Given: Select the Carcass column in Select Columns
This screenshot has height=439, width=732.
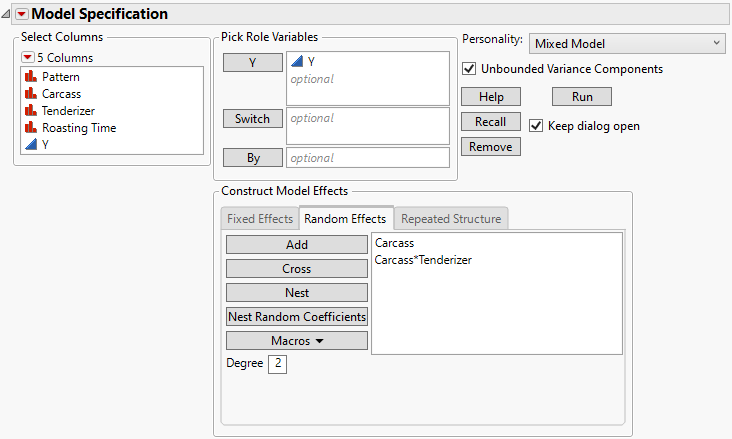Looking at the screenshot, I should [61, 94].
